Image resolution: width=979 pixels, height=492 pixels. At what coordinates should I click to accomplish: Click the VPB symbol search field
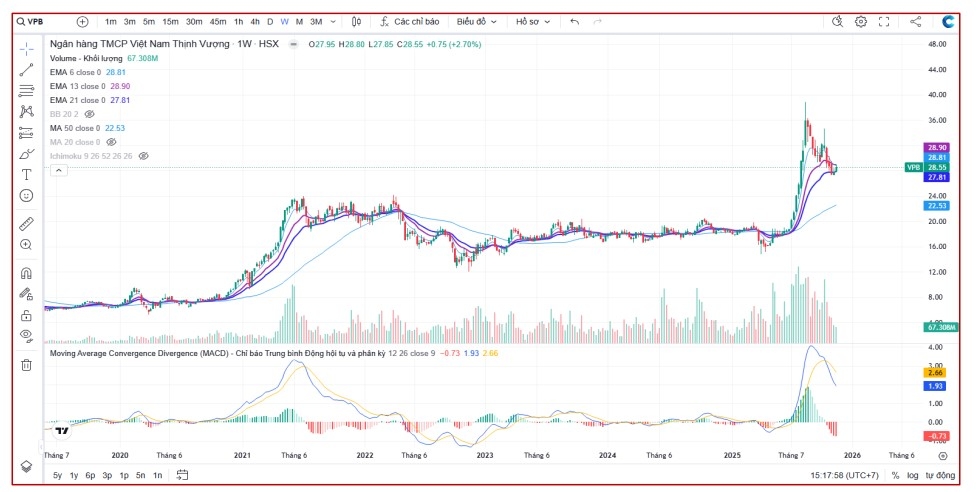tap(38, 21)
